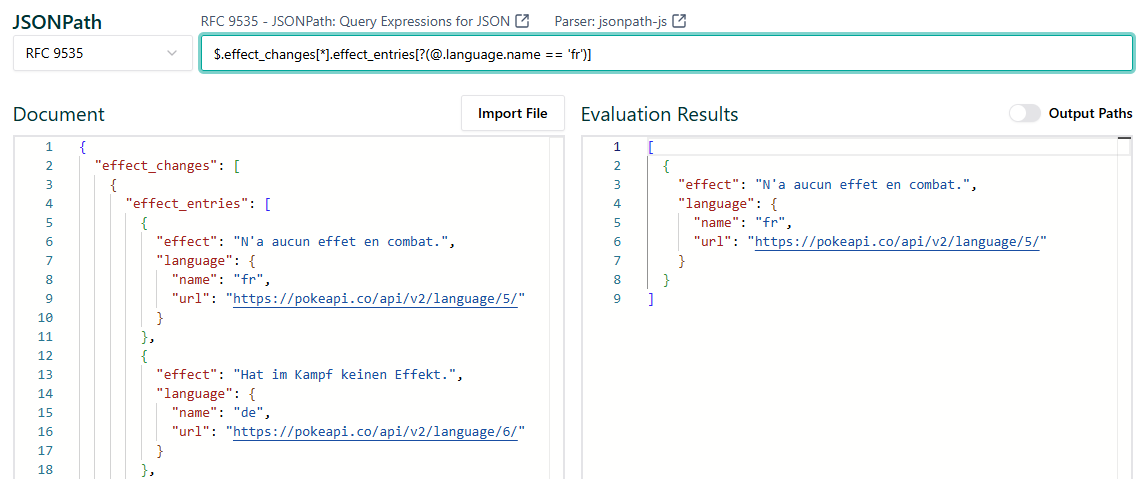Open the RFC 9535 dropdown selector

click(101, 54)
